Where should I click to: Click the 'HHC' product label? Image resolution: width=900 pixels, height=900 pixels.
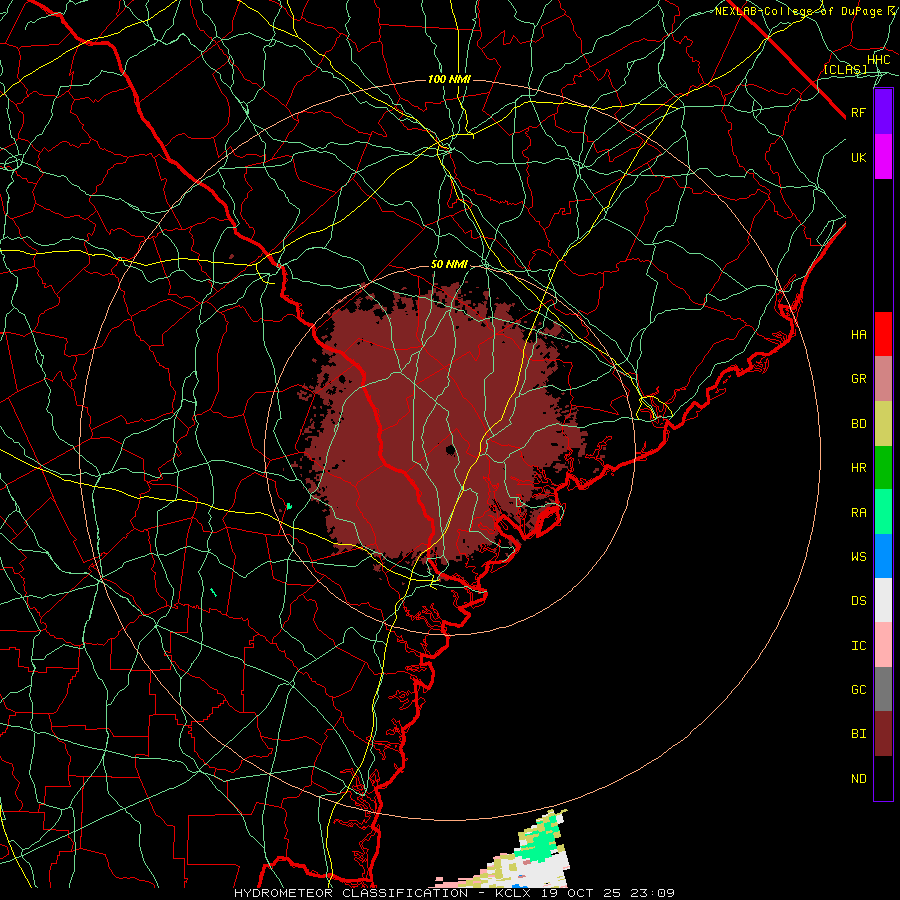point(878,60)
